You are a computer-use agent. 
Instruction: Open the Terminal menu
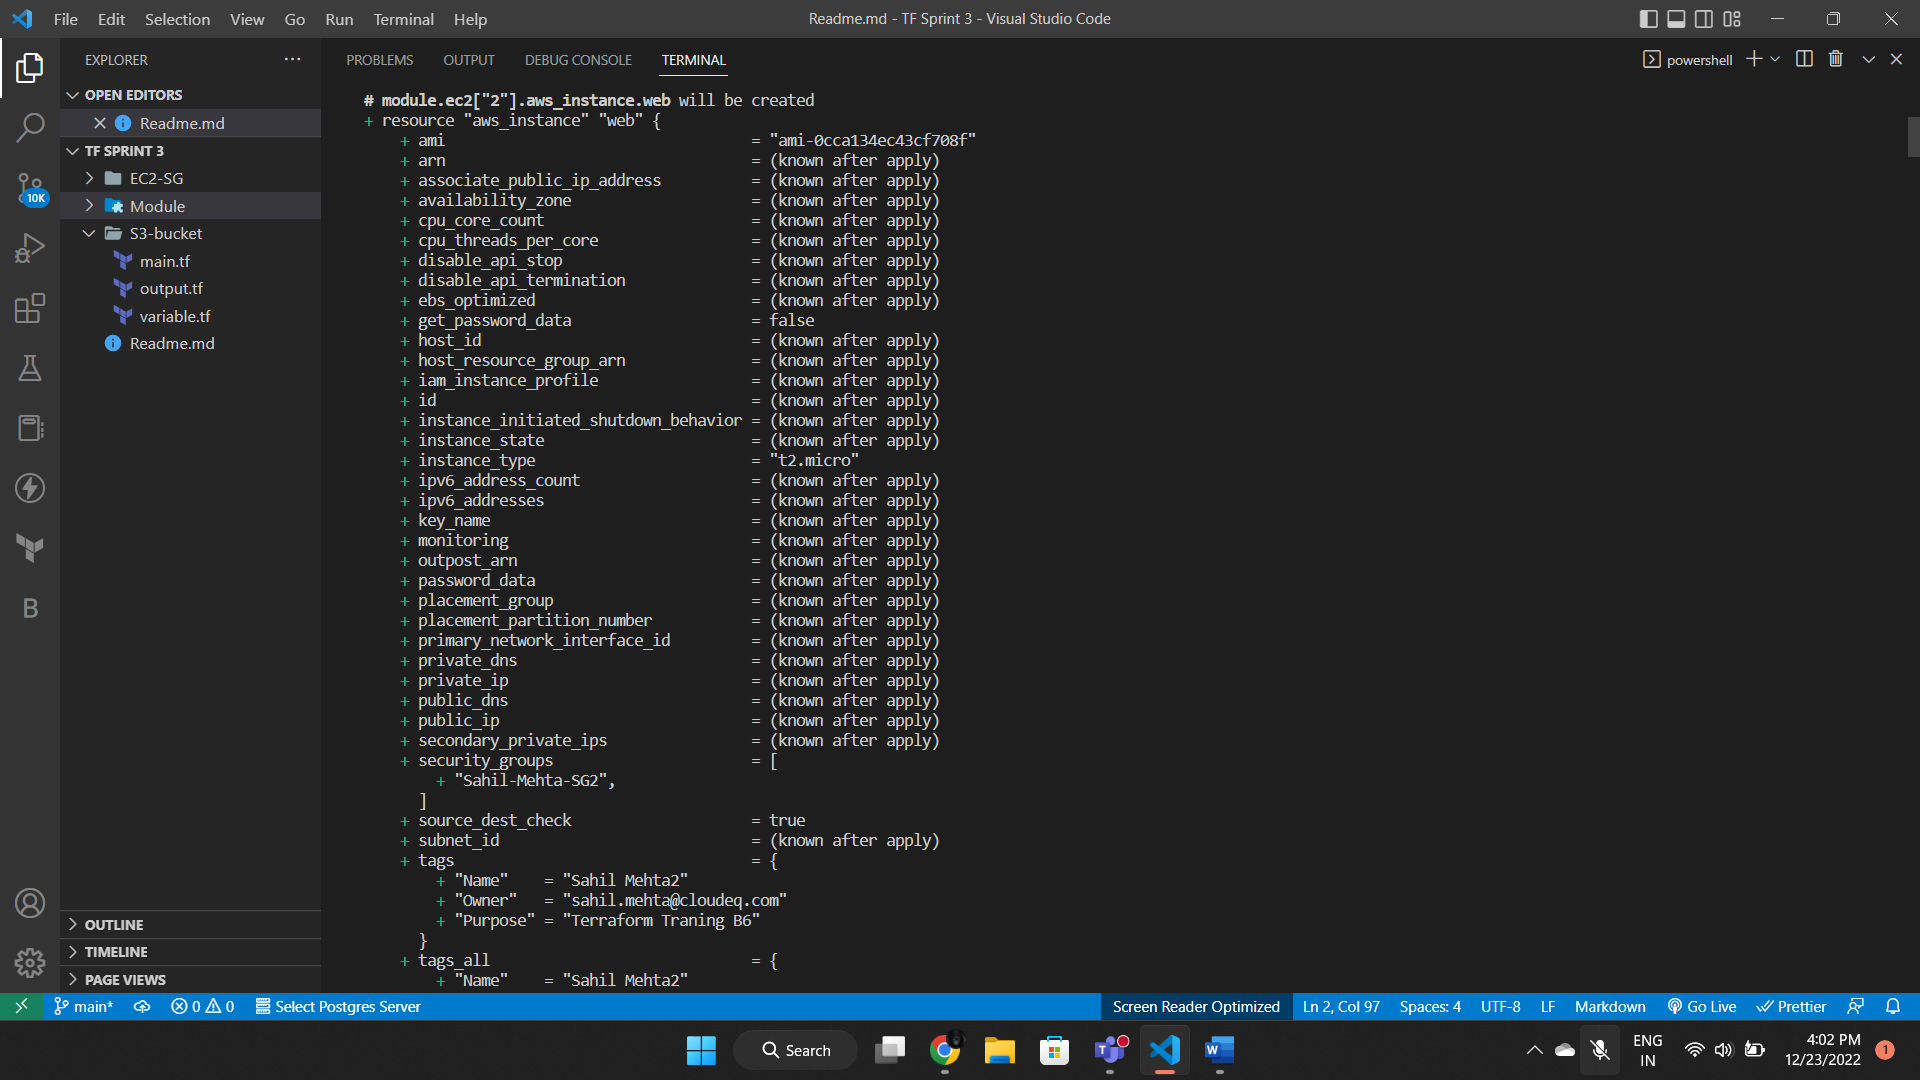(402, 19)
